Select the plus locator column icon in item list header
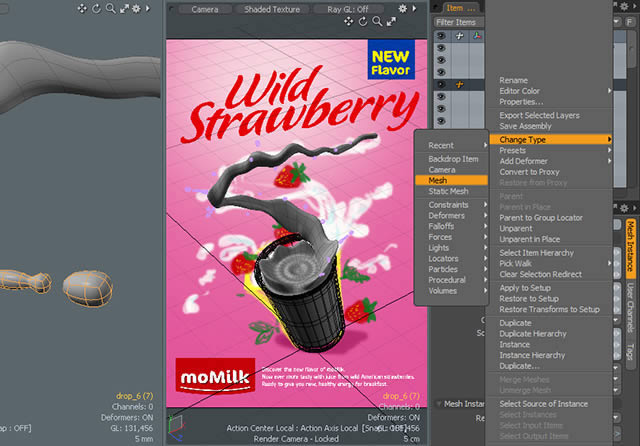Screen dimensions: 640x446 459,36
